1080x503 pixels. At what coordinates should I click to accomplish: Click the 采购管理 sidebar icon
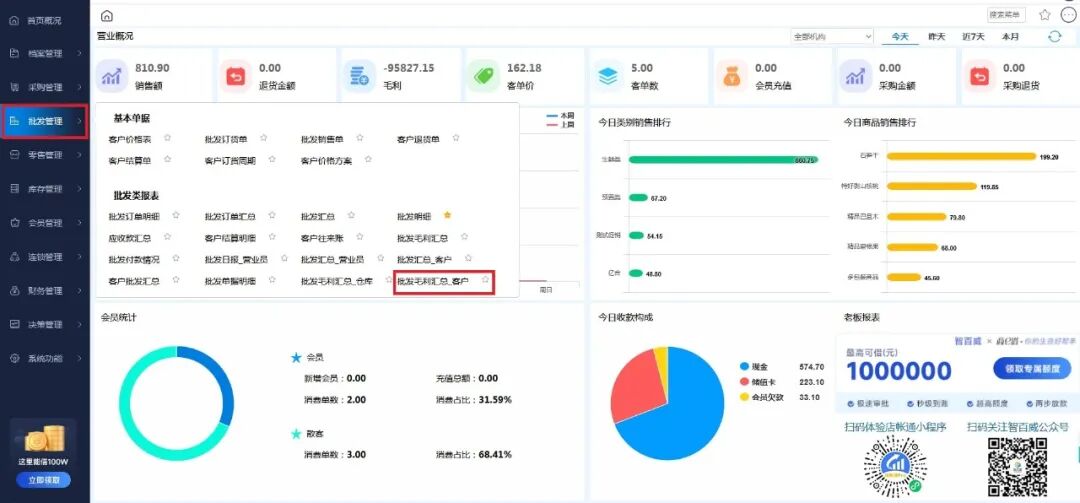14,88
